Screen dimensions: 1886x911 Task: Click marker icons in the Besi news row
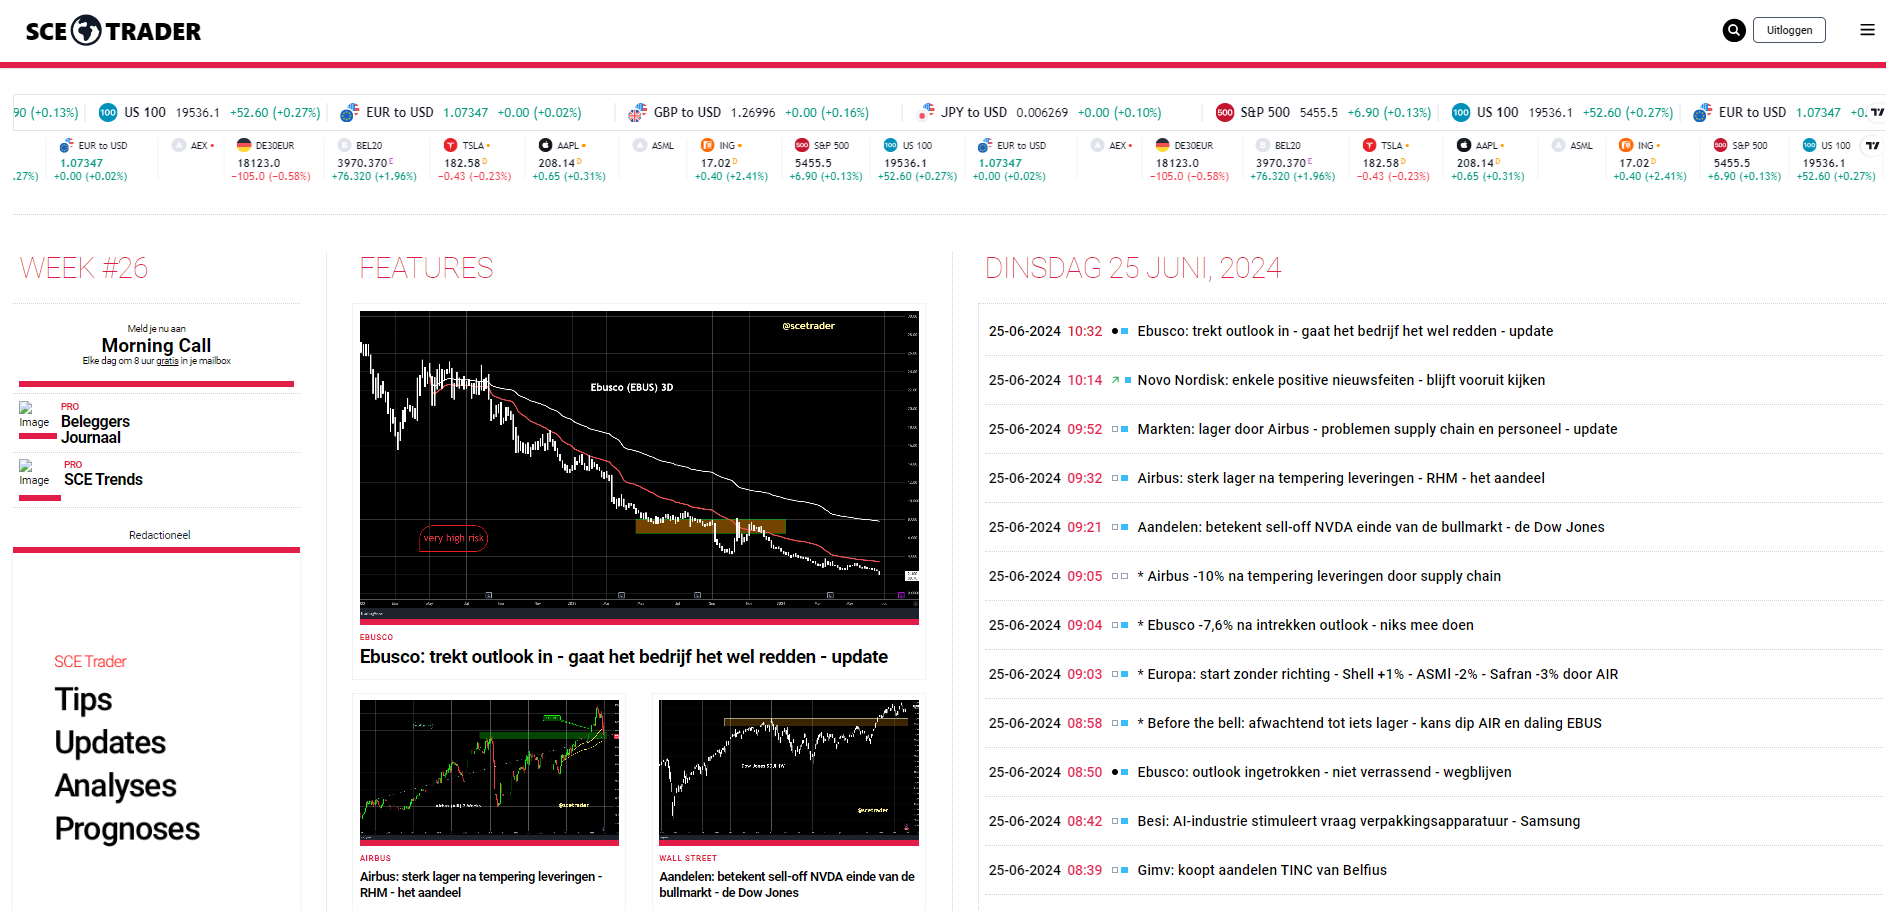(x=1120, y=821)
